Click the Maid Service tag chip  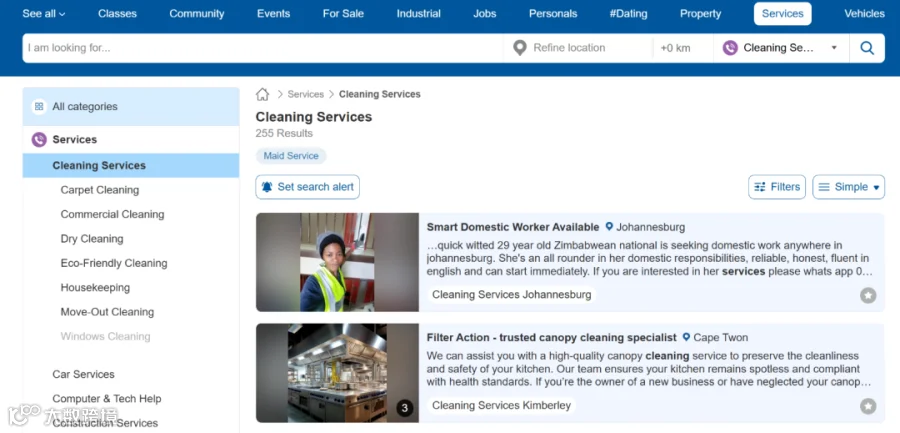pos(291,156)
